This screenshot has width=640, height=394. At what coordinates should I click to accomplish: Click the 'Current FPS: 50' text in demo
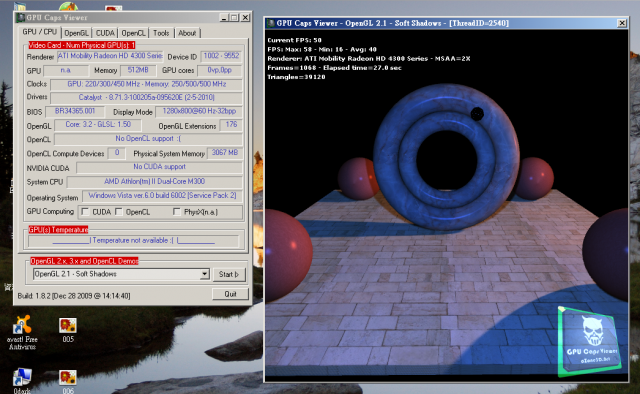tap(294, 40)
